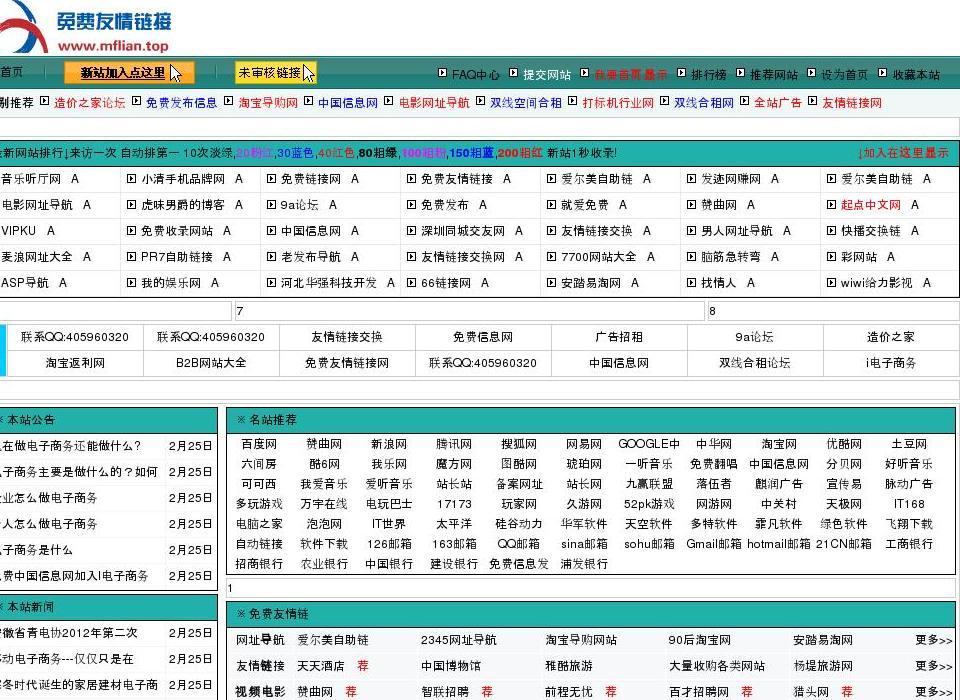The image size is (960, 700).
Task: Choose 收藏本站 in the top navigation
Action: point(916,75)
